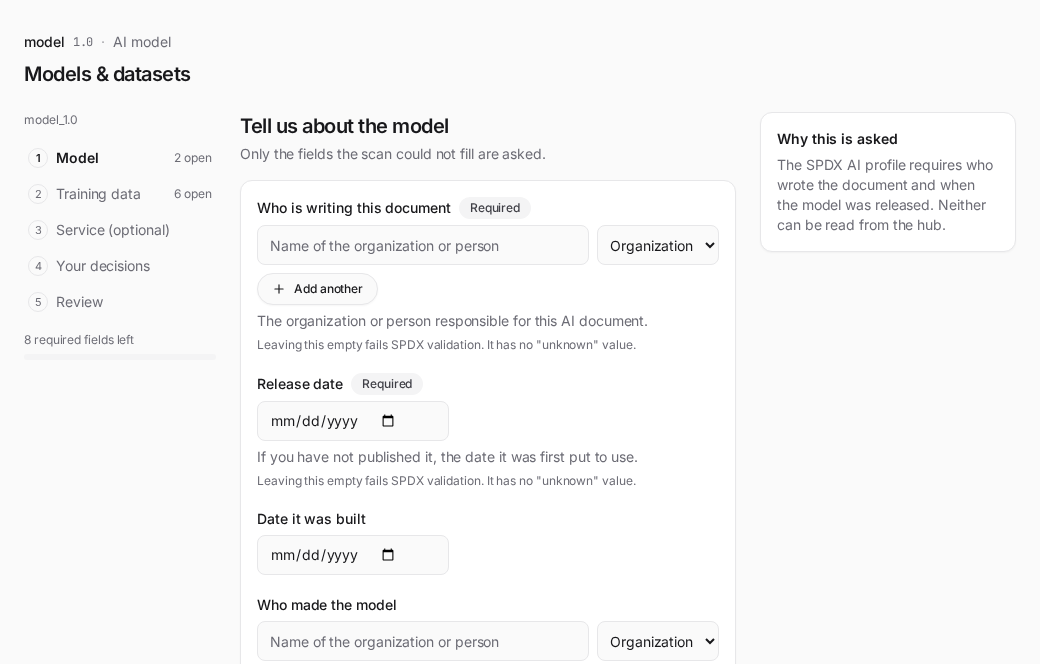
Task: Go to the Training data step
Action: (x=120, y=194)
